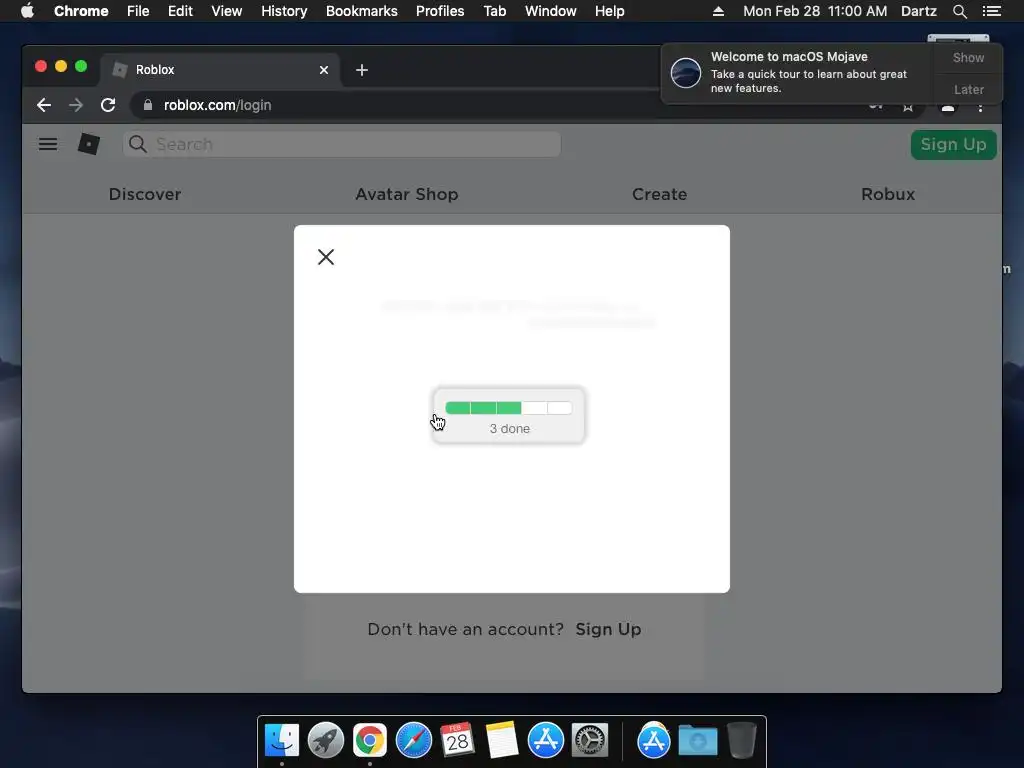Open Finder from the Dock

click(281, 740)
